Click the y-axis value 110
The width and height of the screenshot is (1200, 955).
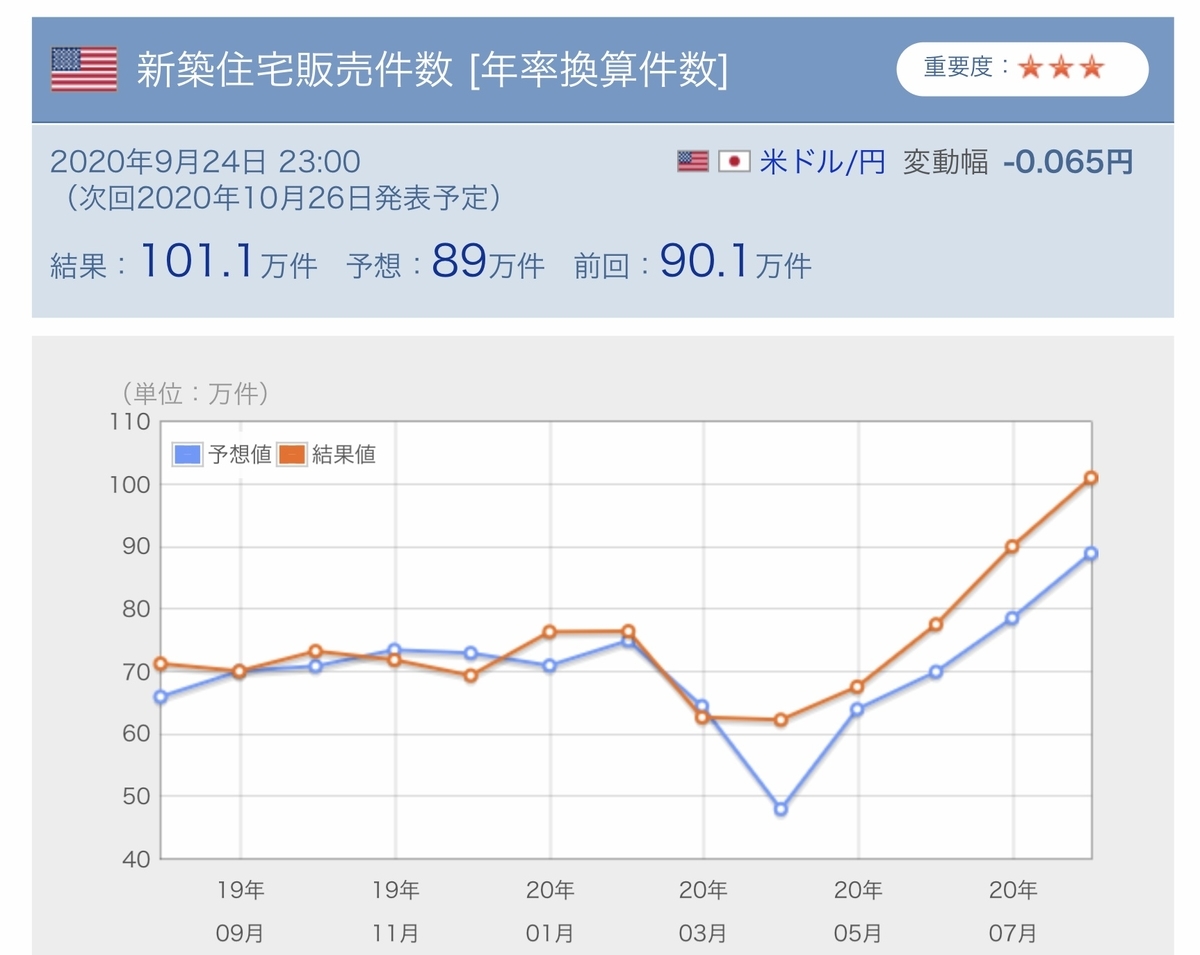[132, 422]
